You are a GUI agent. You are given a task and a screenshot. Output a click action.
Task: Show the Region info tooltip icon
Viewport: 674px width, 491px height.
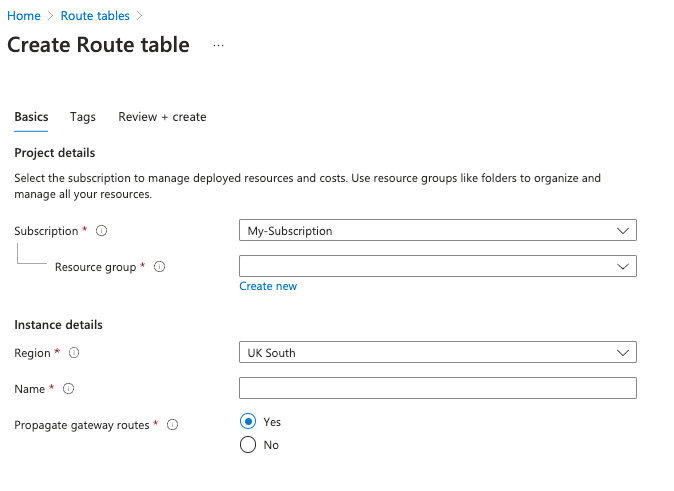(x=74, y=353)
